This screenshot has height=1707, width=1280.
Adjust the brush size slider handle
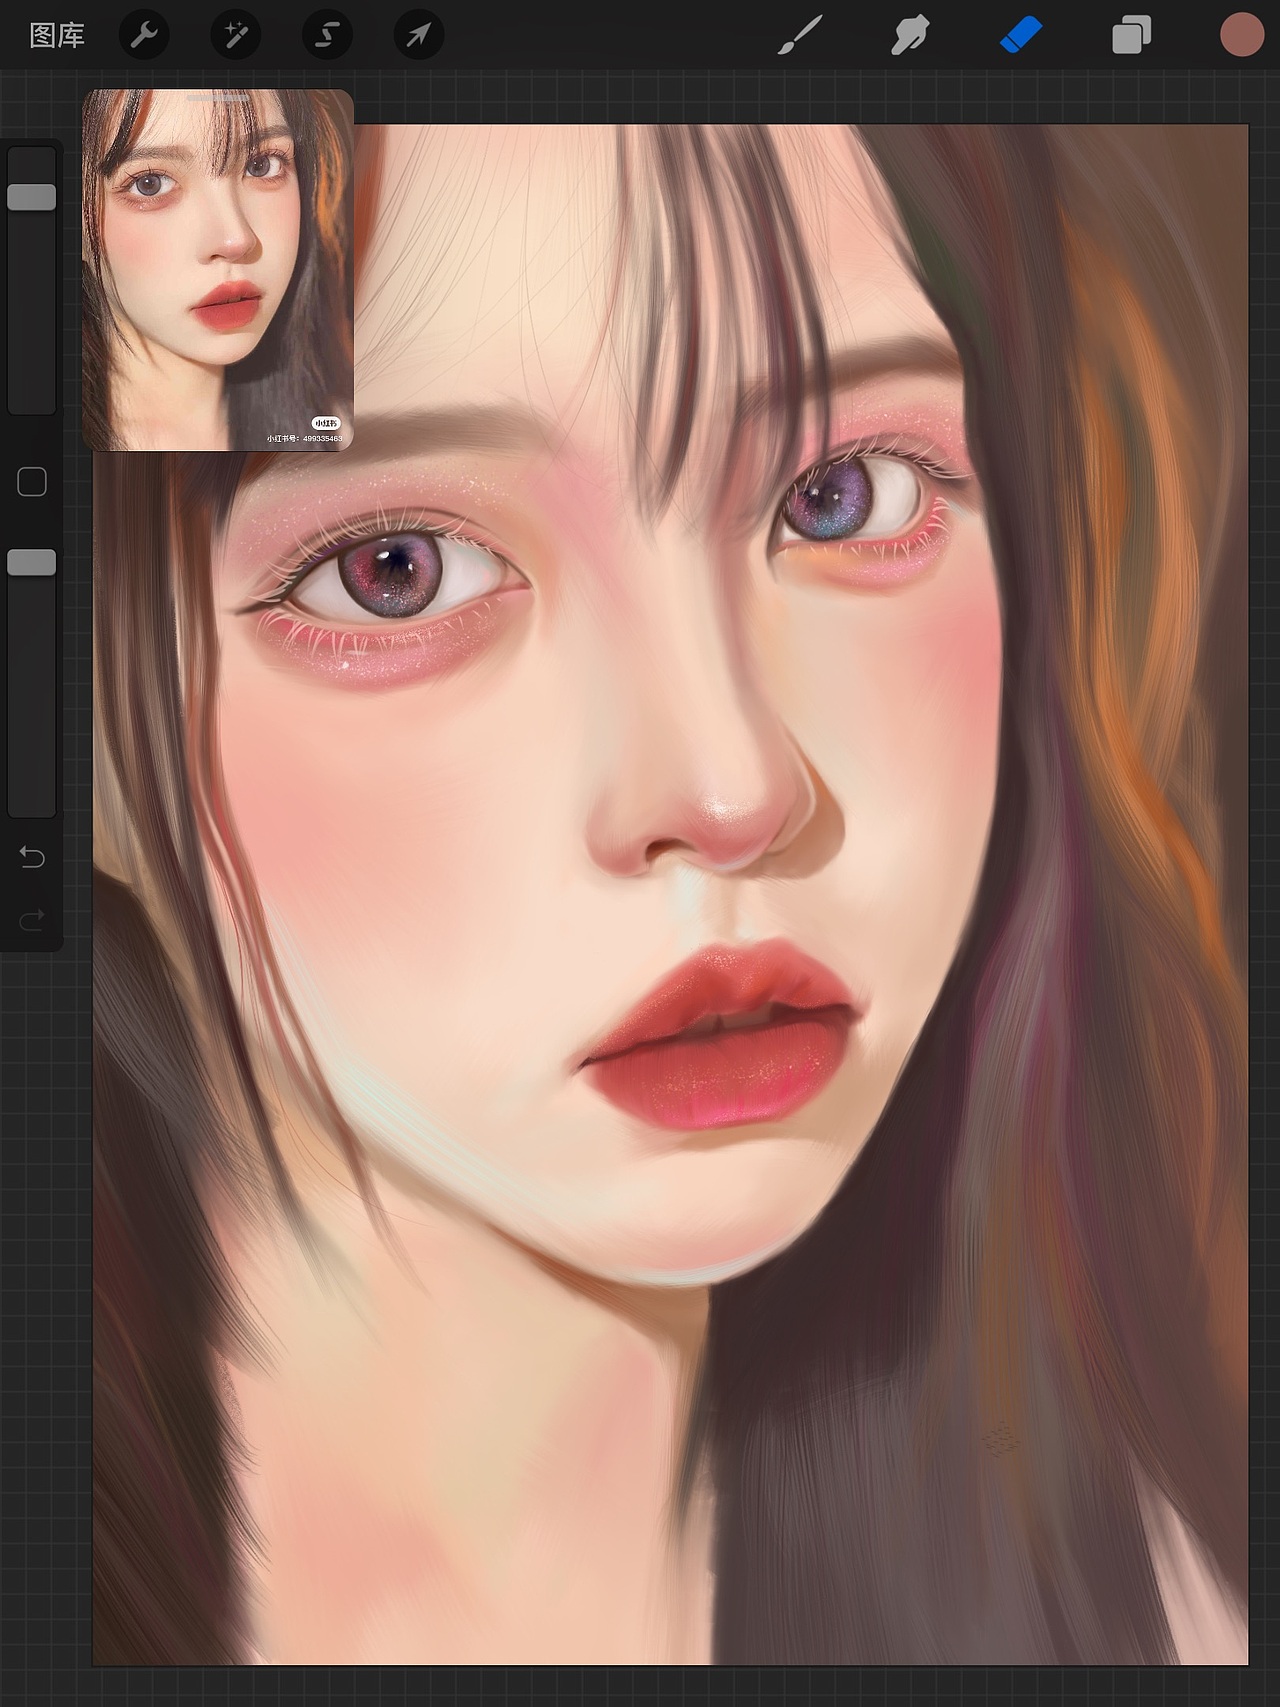[x=32, y=196]
